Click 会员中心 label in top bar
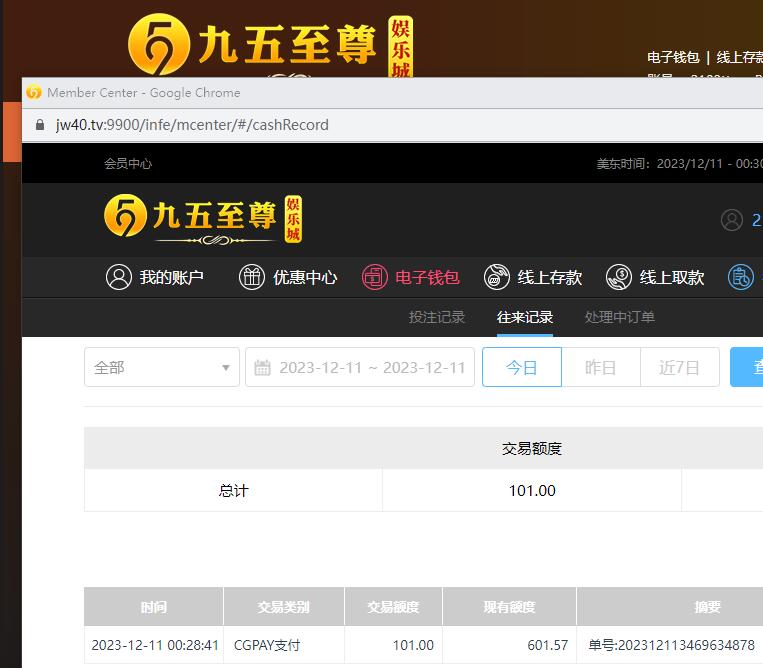The image size is (763, 668). (x=128, y=163)
